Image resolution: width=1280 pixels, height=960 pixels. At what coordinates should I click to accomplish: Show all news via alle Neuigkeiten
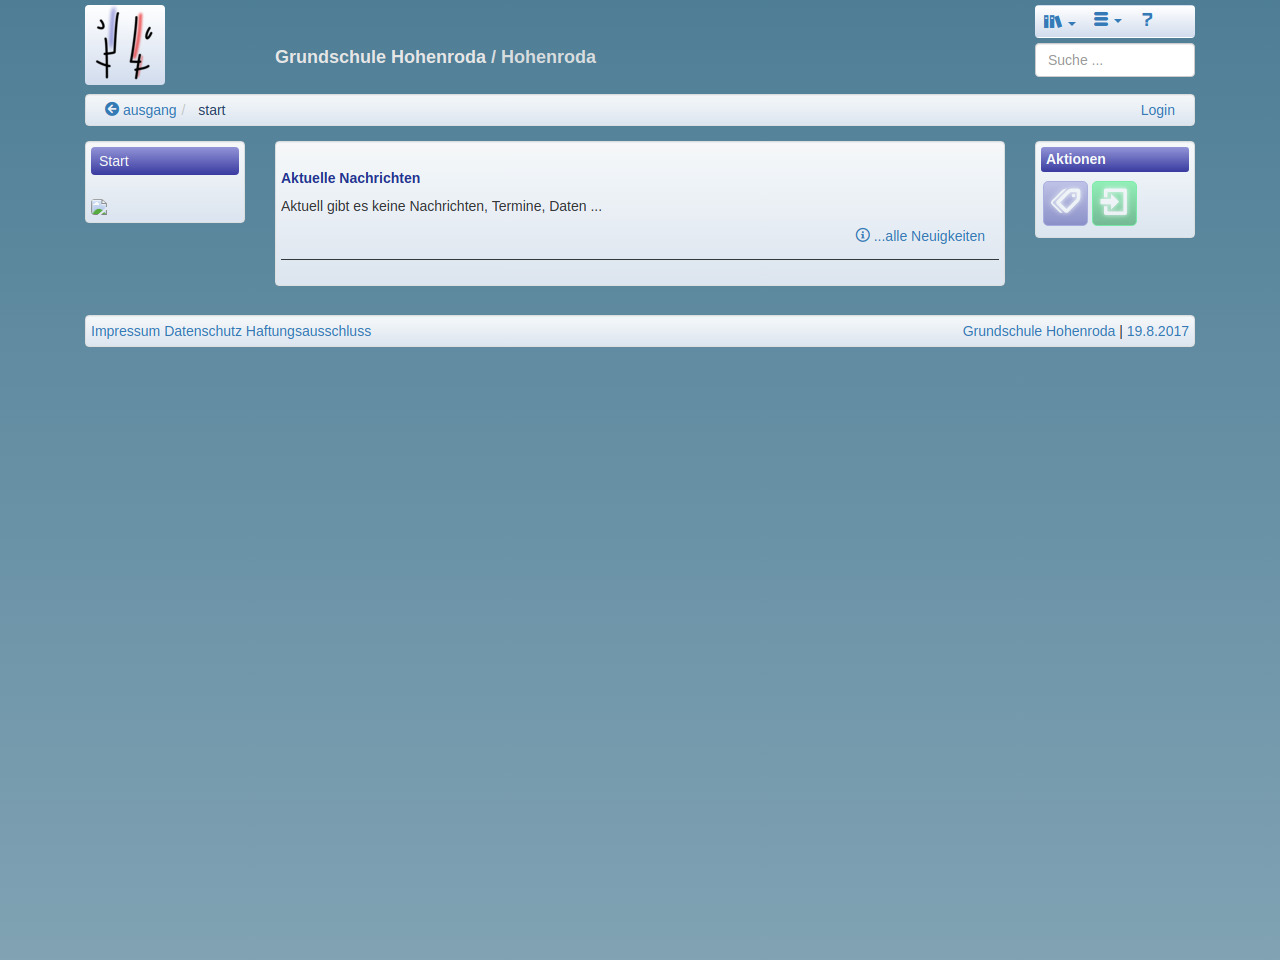[920, 236]
